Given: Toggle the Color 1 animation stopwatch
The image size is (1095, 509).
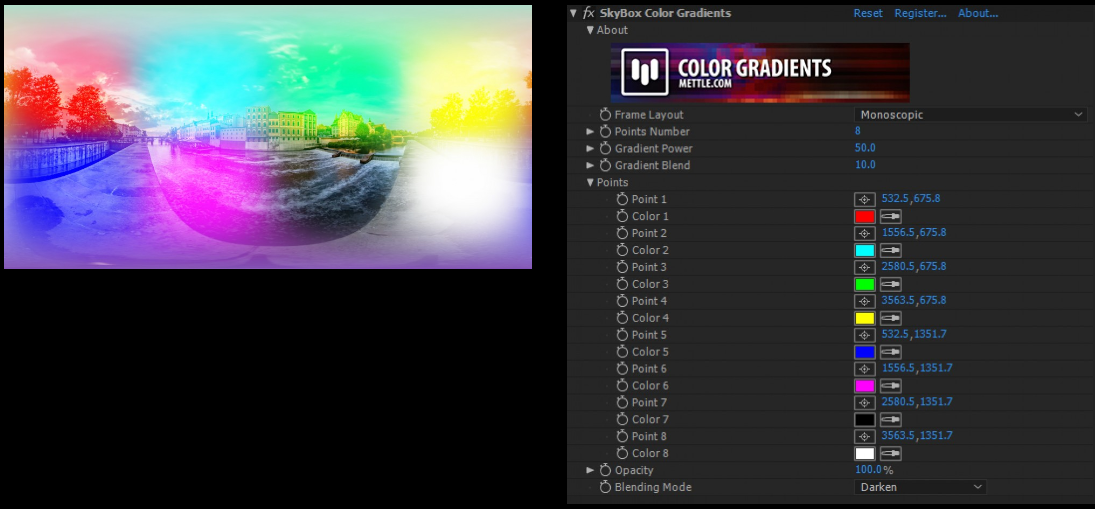Looking at the screenshot, I should pos(623,216).
